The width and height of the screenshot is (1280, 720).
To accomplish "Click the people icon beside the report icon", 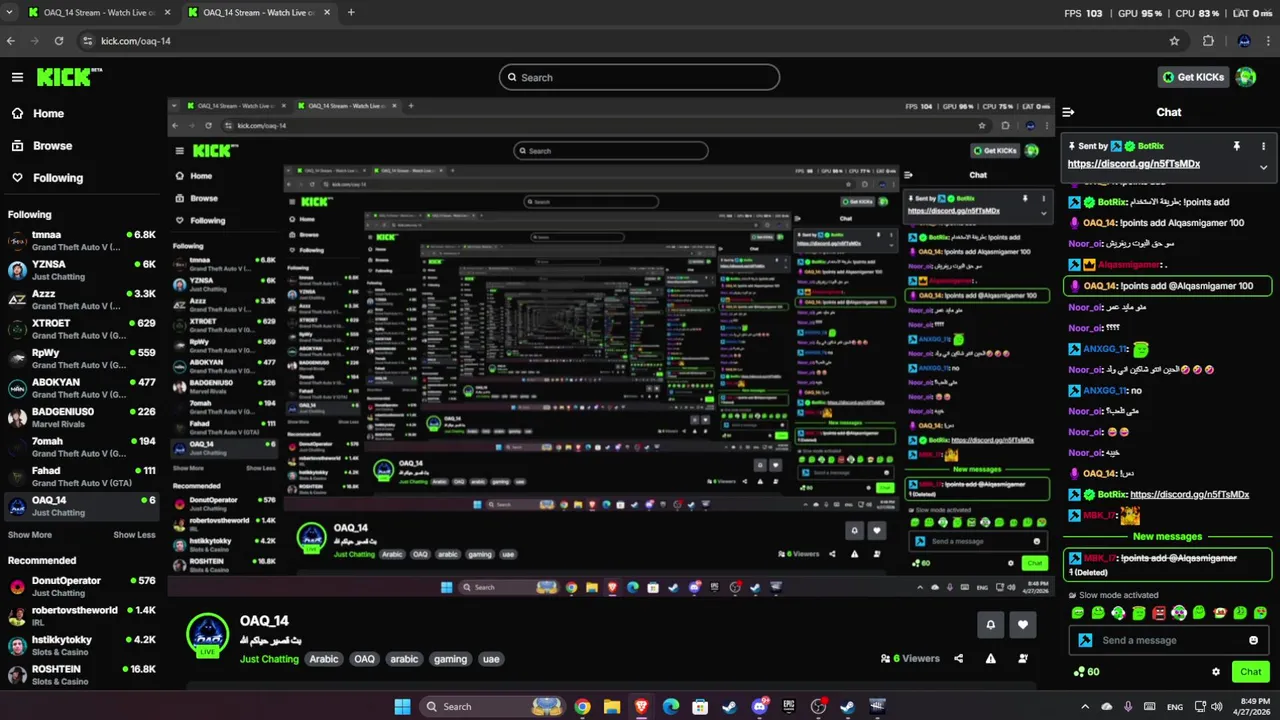I will click(x=1022, y=658).
